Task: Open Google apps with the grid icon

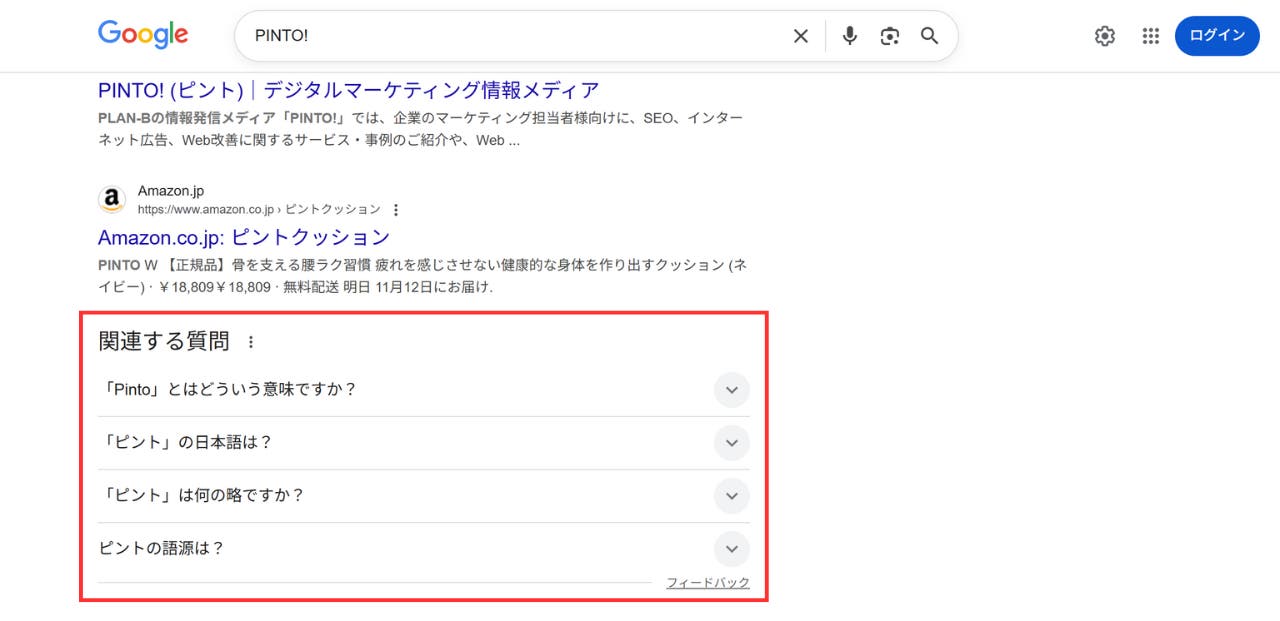Action: [1150, 35]
